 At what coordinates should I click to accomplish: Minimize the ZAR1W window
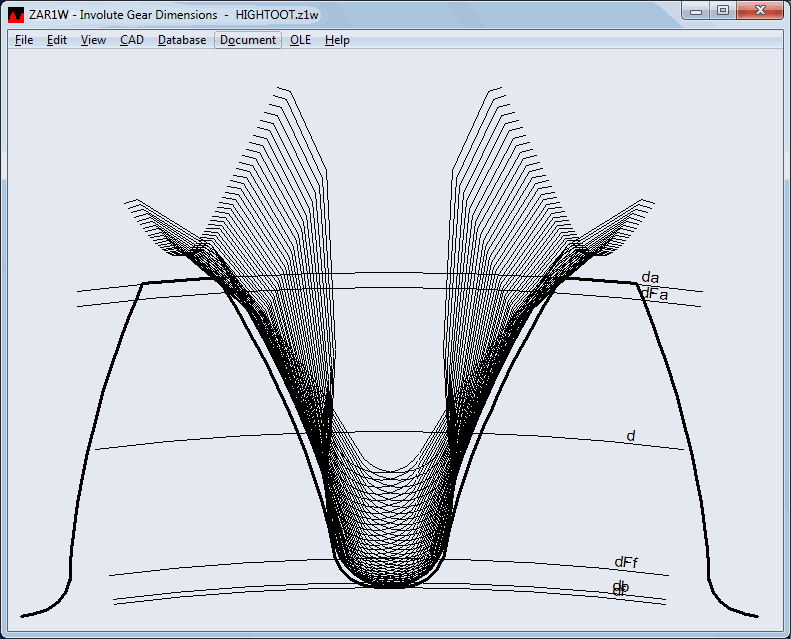697,11
